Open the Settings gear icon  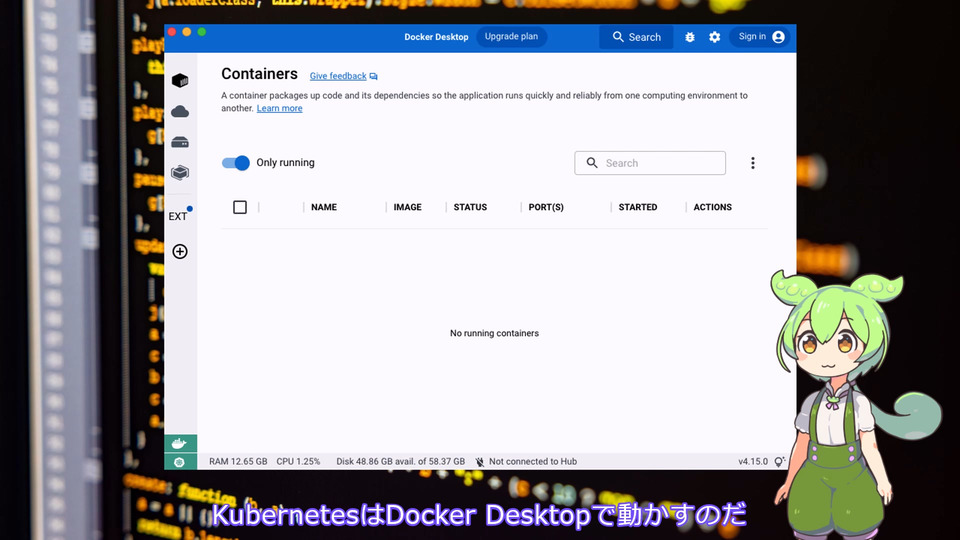pos(714,37)
